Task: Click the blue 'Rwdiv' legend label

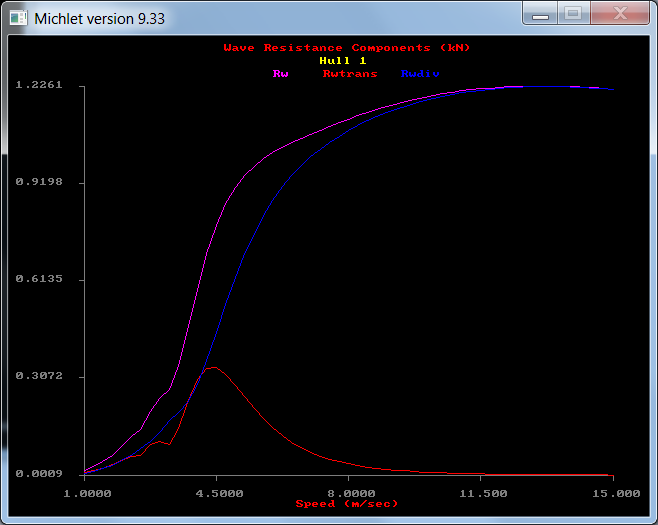Action: coord(420,73)
